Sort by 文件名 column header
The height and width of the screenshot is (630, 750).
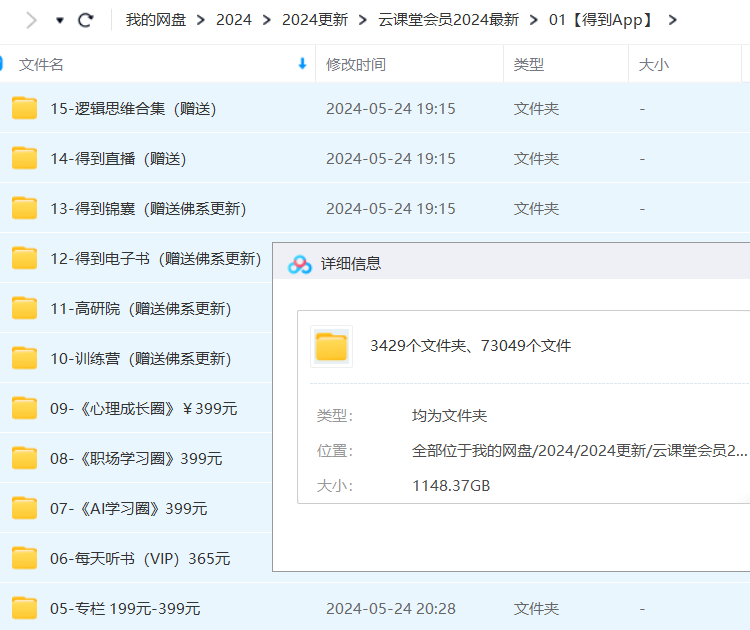(41, 64)
